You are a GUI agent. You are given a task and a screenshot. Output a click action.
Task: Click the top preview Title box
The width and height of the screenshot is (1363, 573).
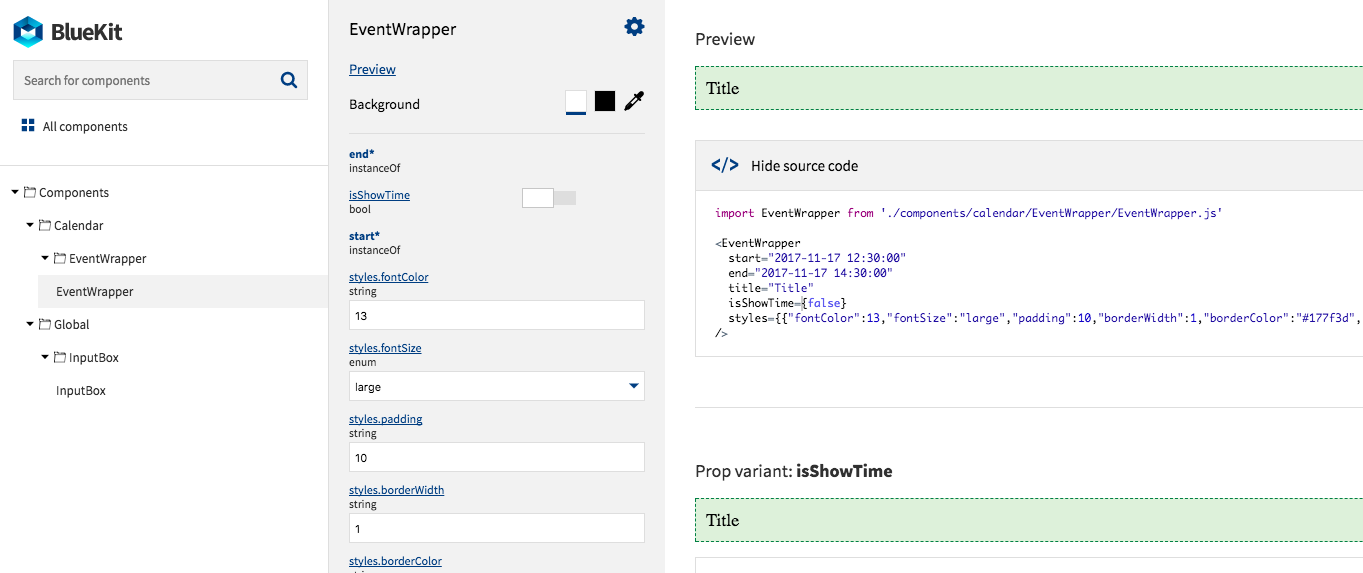click(1029, 88)
